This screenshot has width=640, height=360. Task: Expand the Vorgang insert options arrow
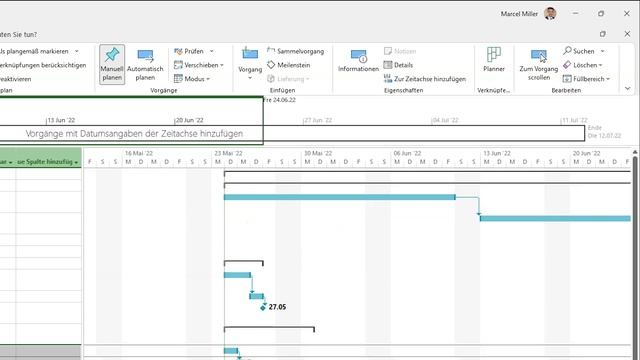(x=250, y=78)
